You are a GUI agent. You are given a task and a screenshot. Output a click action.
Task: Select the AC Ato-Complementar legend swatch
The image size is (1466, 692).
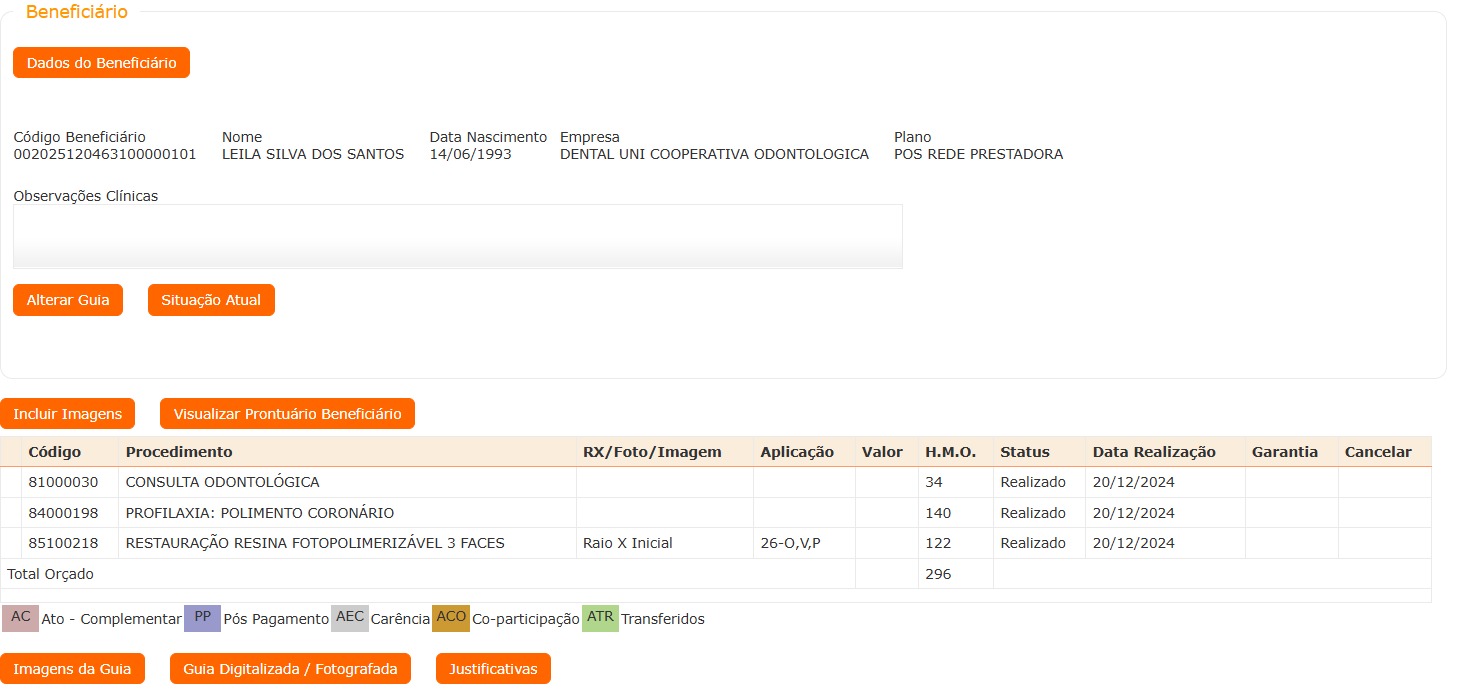tap(20, 618)
